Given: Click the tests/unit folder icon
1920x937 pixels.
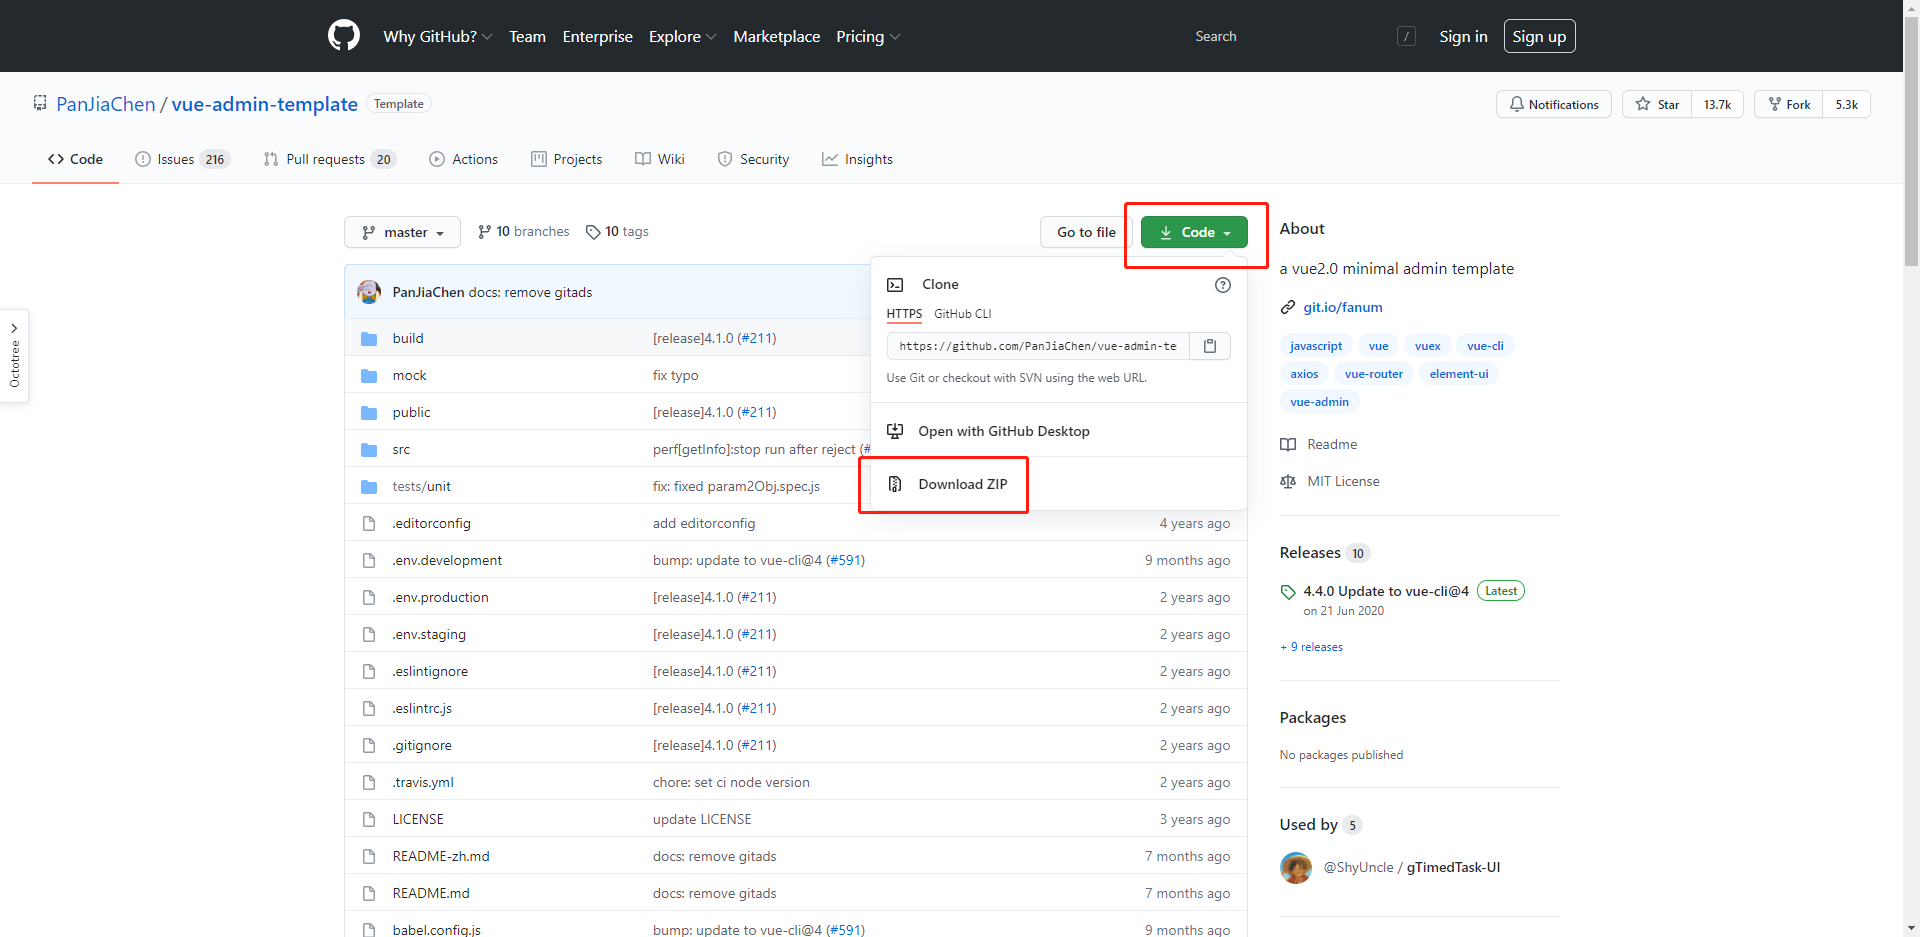Looking at the screenshot, I should (369, 487).
